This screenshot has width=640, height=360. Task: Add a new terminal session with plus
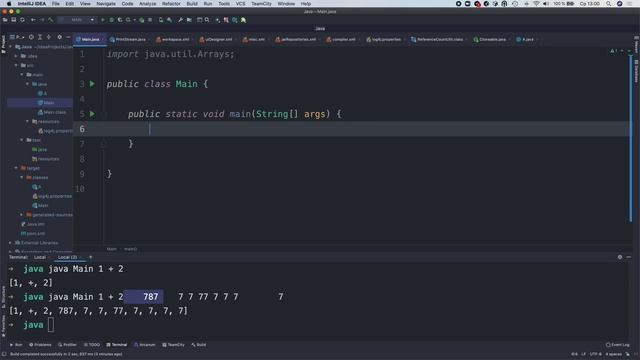click(91, 257)
